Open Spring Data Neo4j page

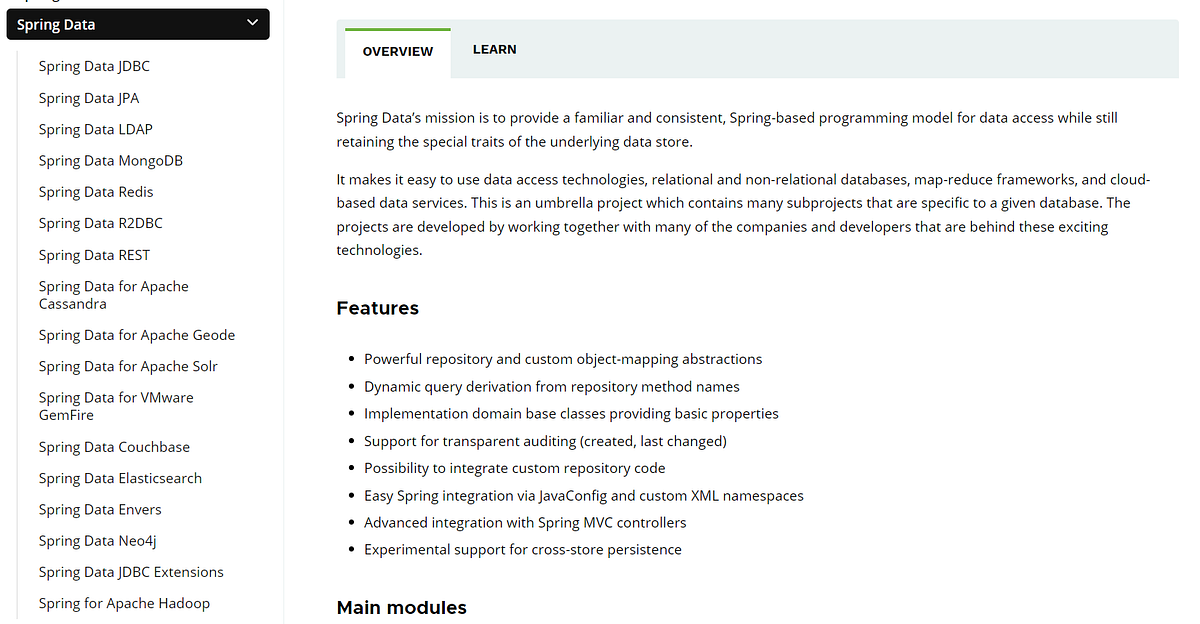pos(97,540)
